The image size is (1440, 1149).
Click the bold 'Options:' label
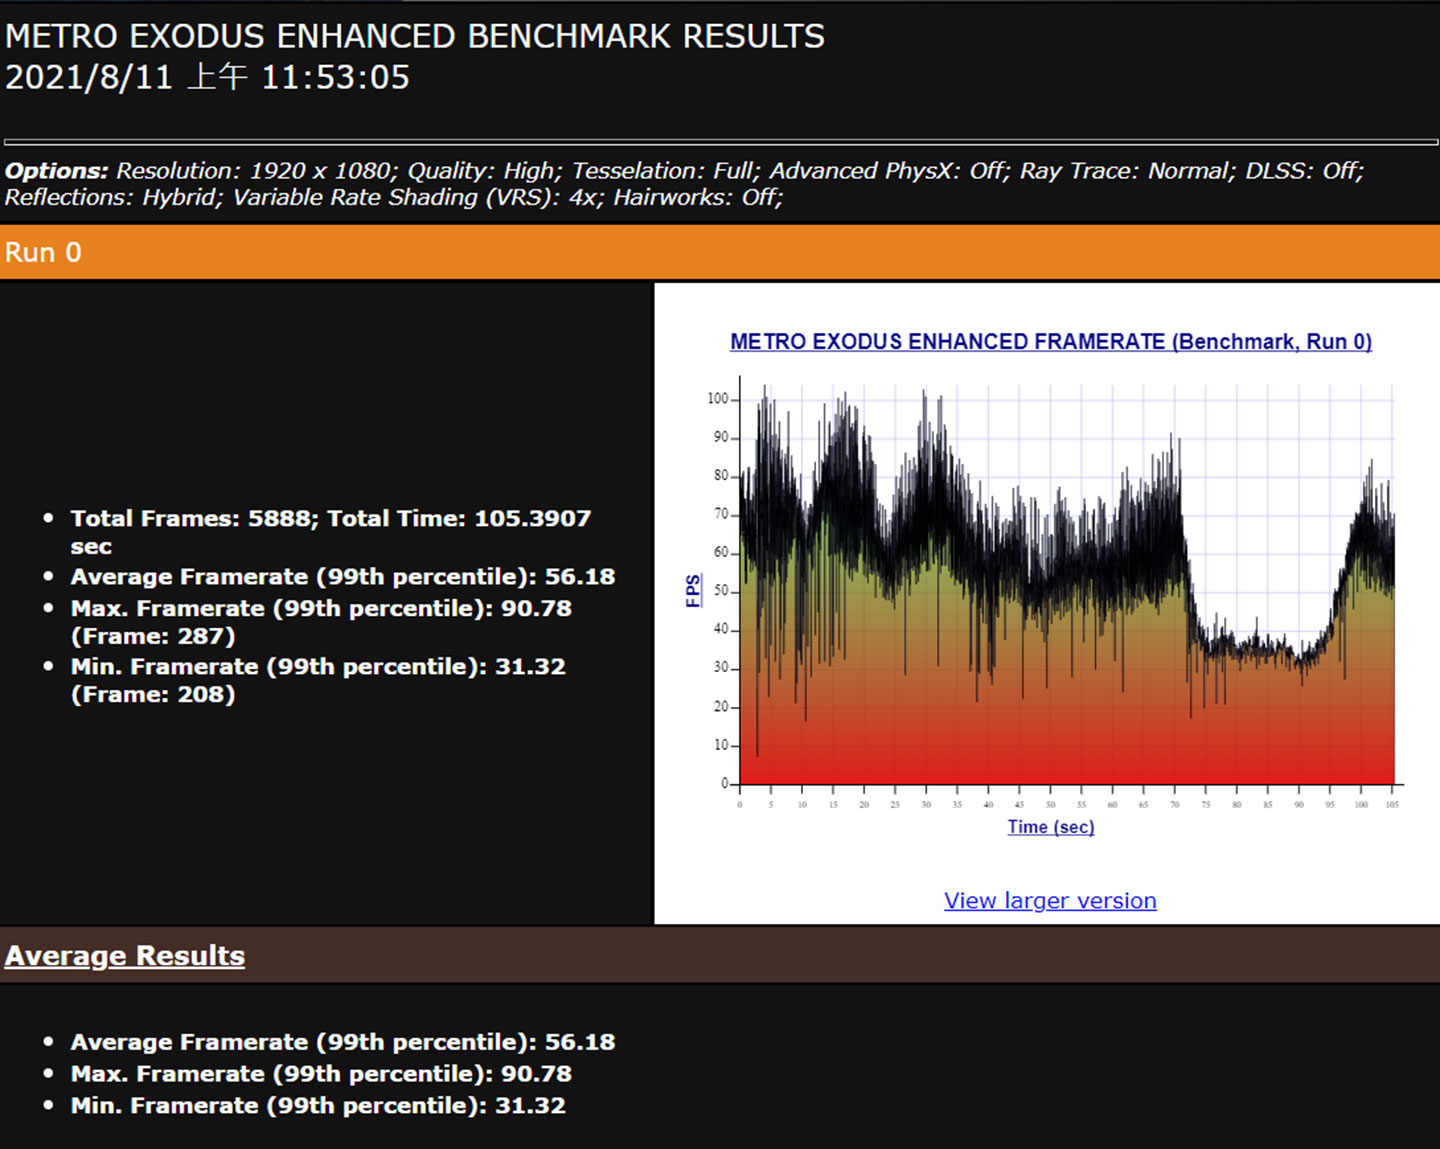tap(56, 171)
